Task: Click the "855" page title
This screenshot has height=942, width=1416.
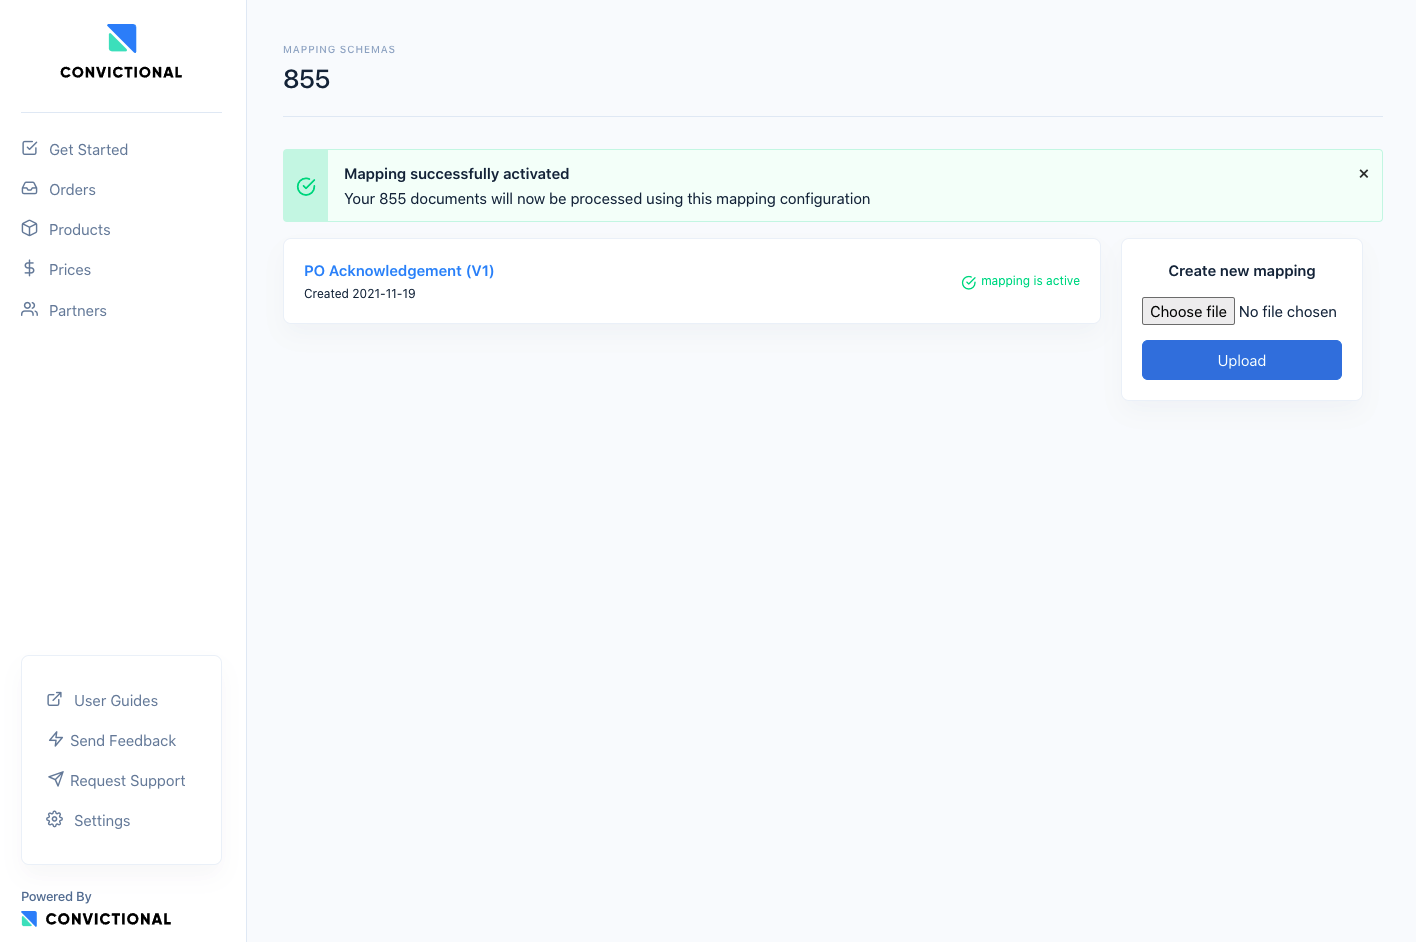Action: coord(306,79)
